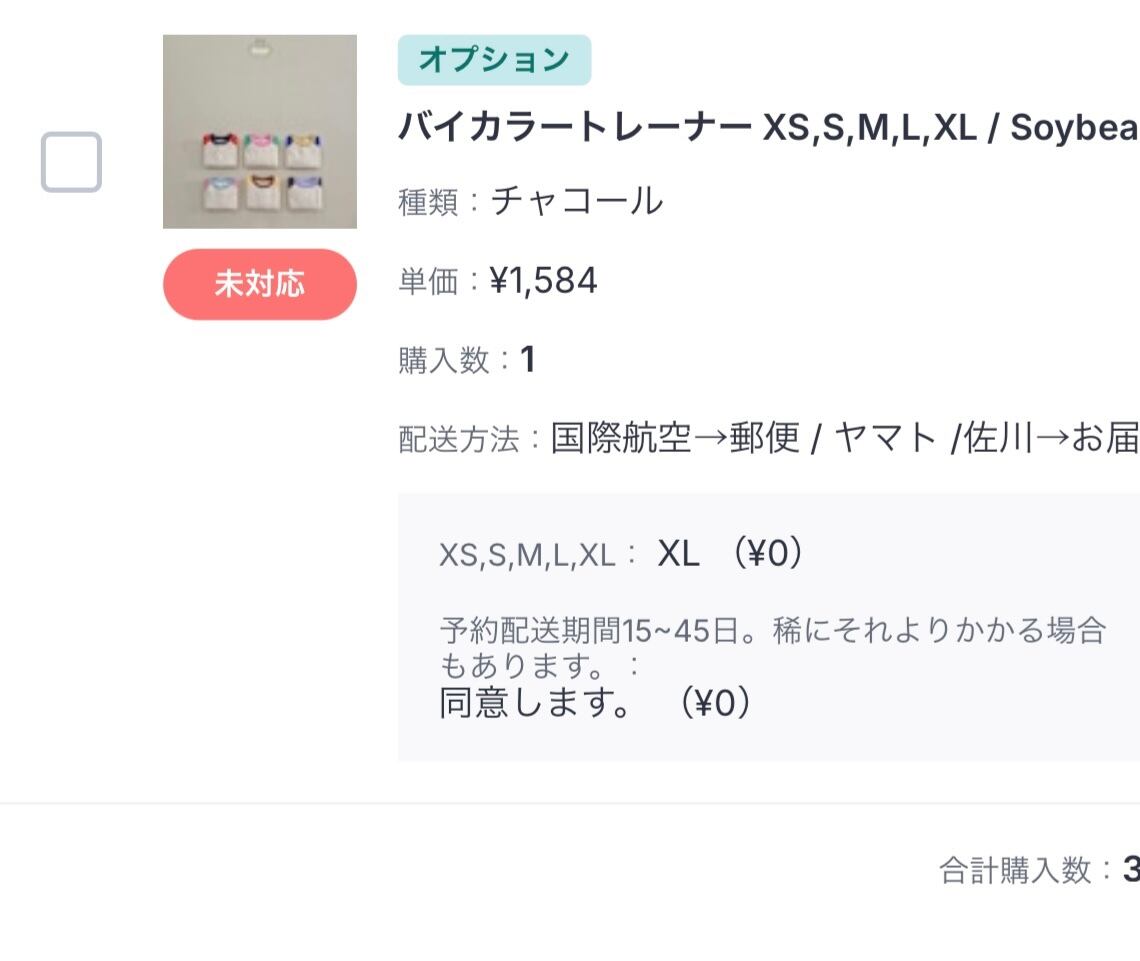Click the 国際航空→郵便 shipping method text

point(675,438)
